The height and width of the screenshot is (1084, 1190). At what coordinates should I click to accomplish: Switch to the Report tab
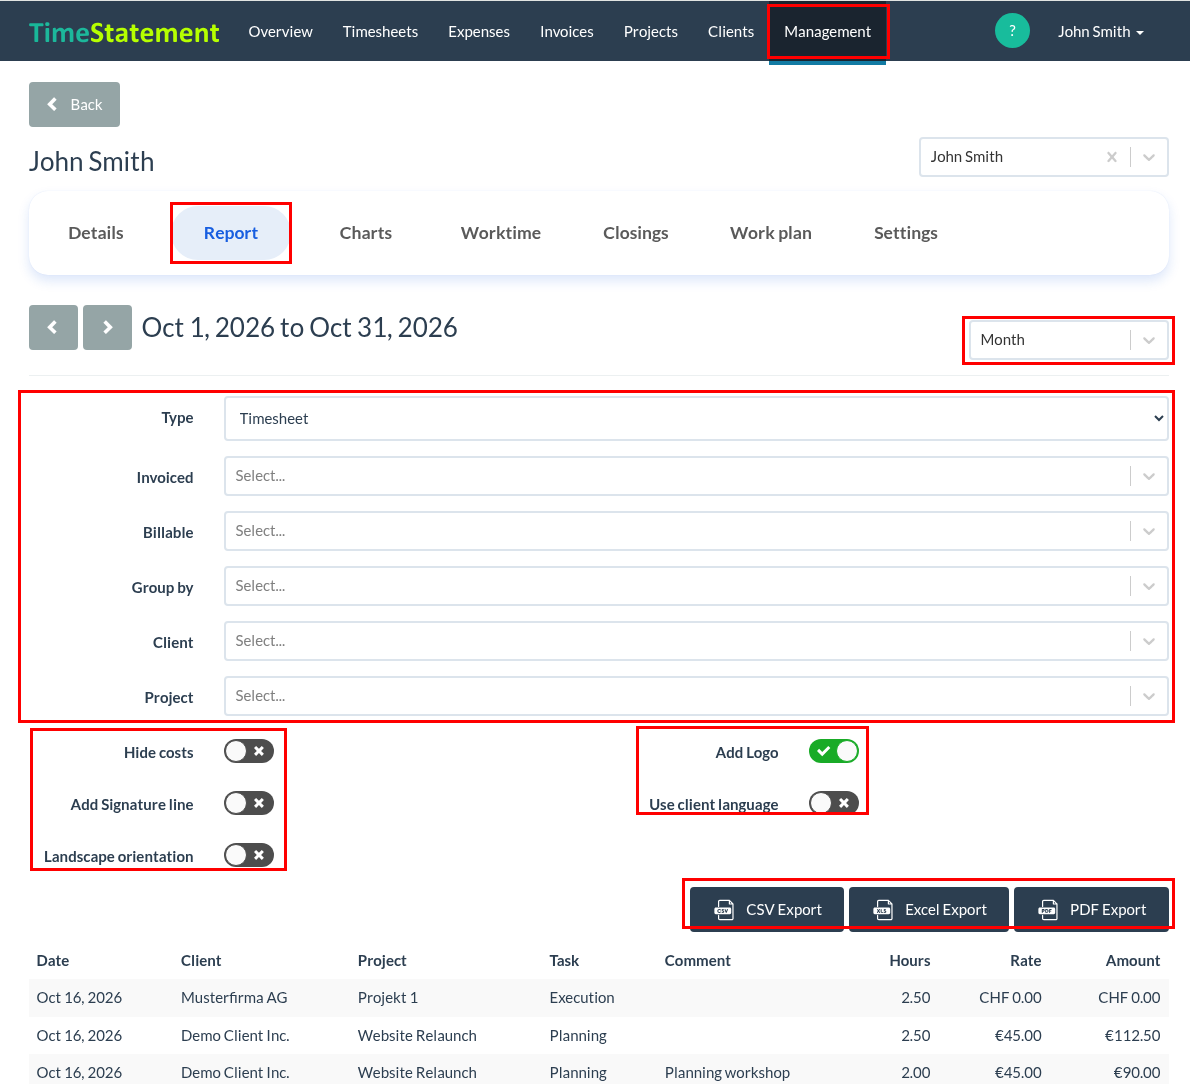tap(231, 233)
